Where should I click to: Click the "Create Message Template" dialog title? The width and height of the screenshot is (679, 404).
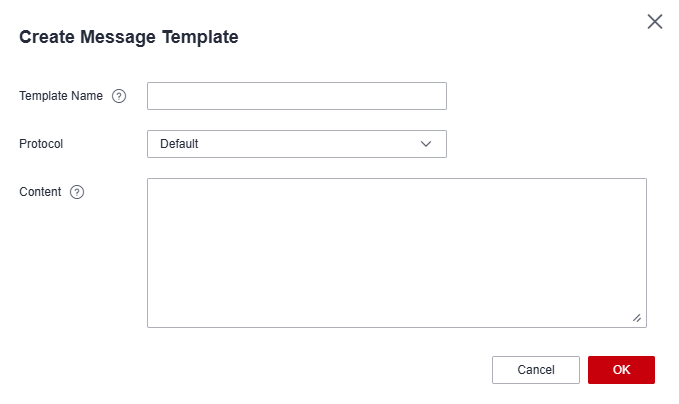coord(129,38)
